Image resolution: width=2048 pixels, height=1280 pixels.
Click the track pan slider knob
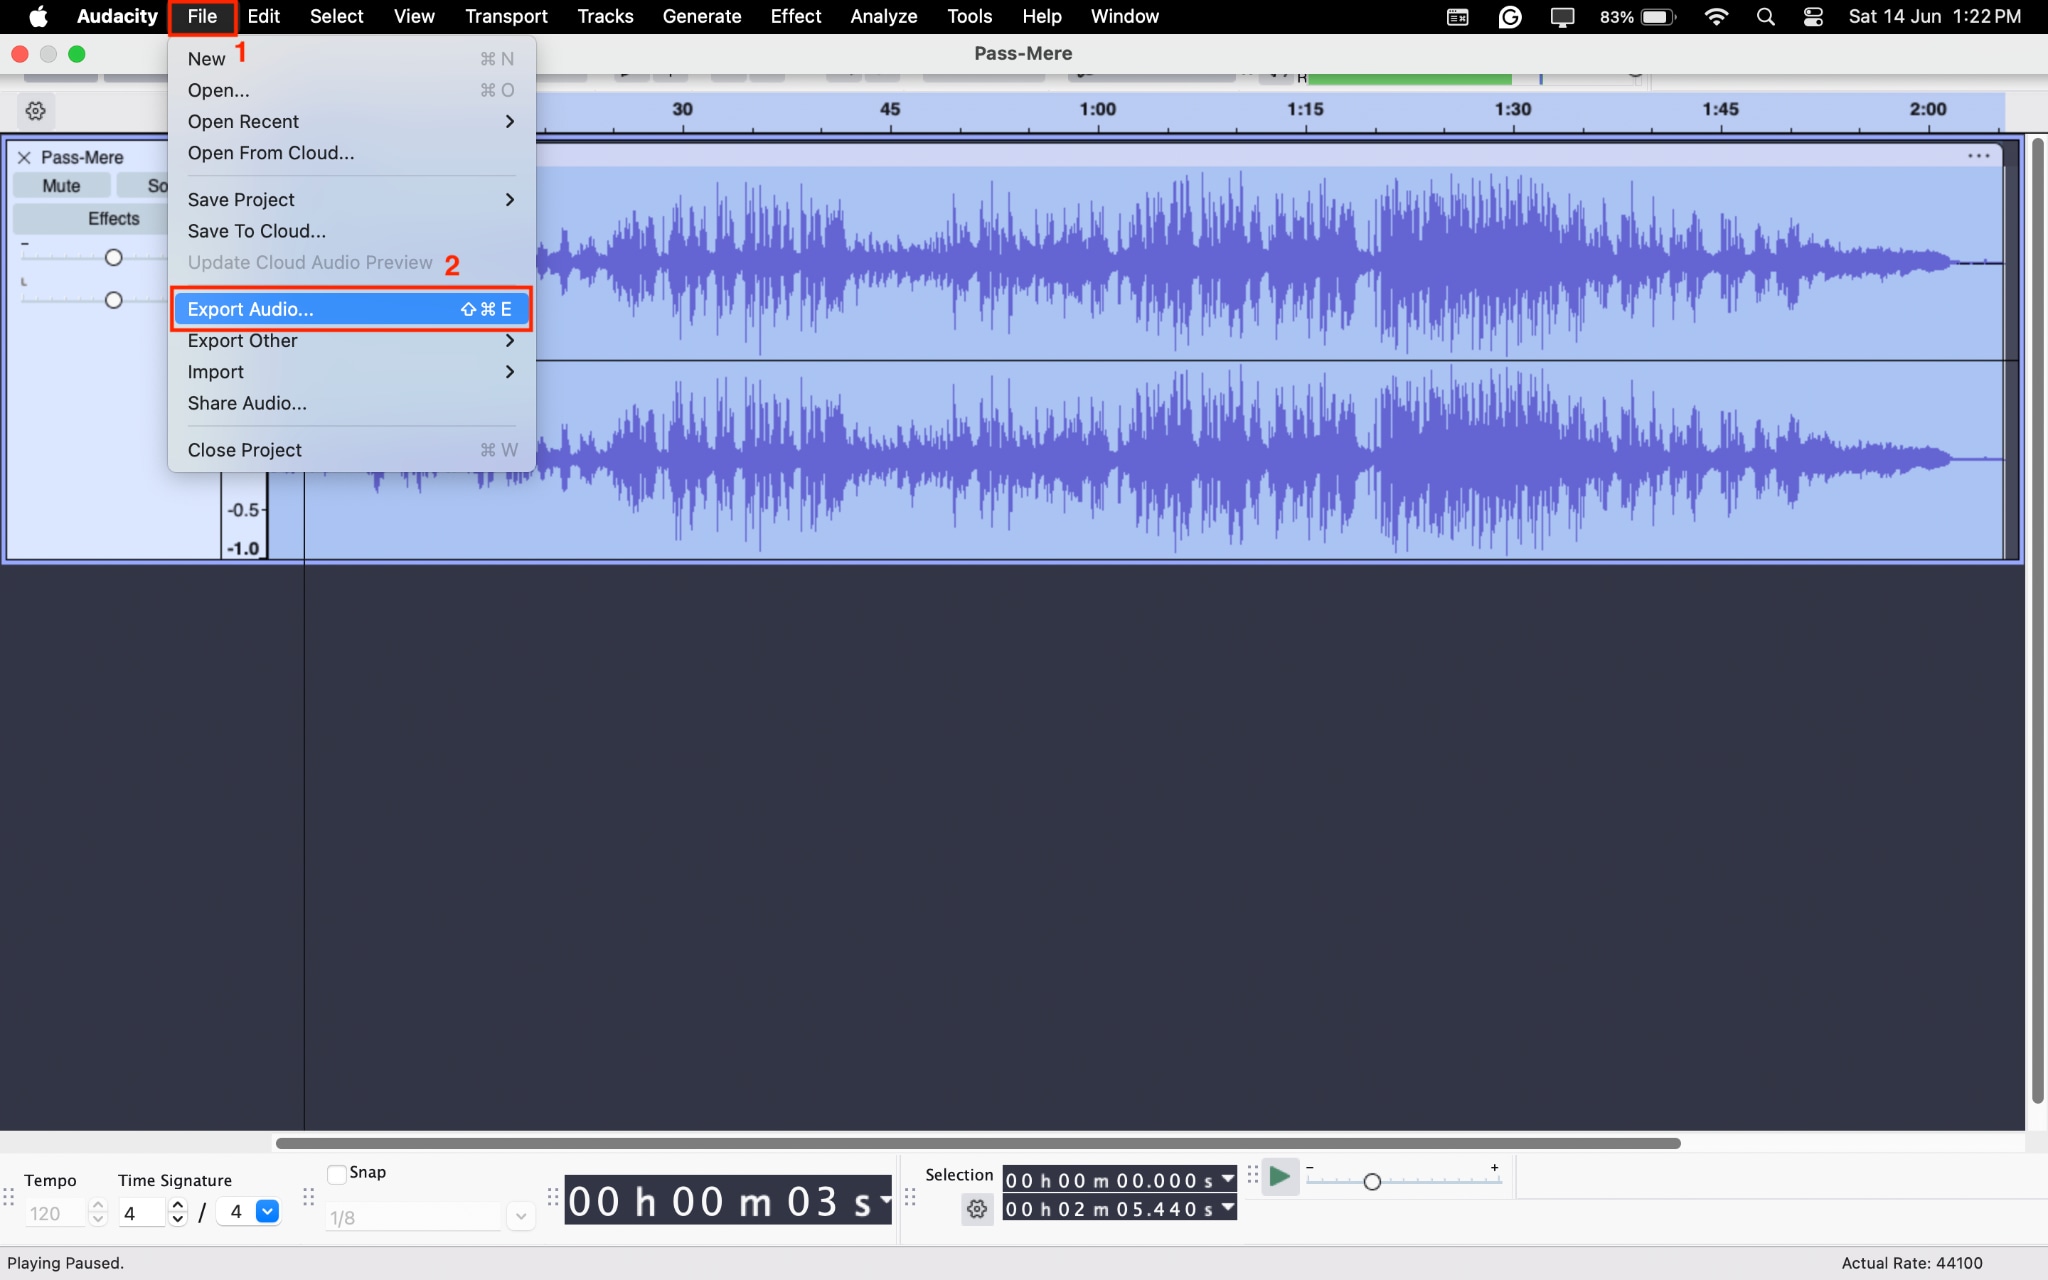click(x=113, y=300)
